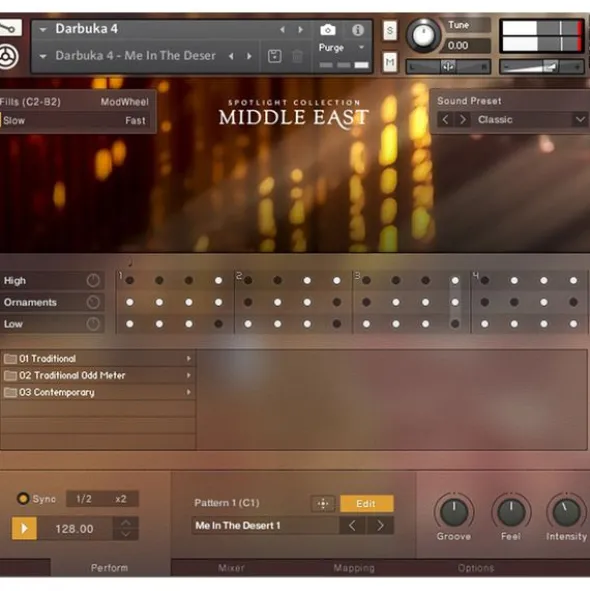Mute the instrument with M button

click(390, 62)
